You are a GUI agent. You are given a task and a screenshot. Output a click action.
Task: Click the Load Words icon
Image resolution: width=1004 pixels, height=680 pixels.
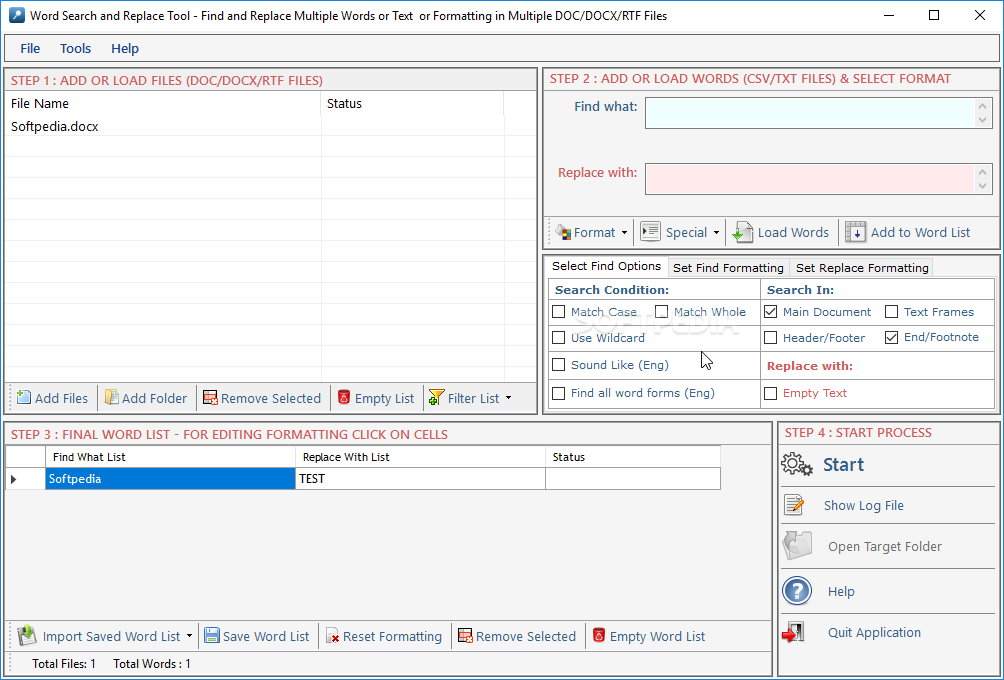742,232
